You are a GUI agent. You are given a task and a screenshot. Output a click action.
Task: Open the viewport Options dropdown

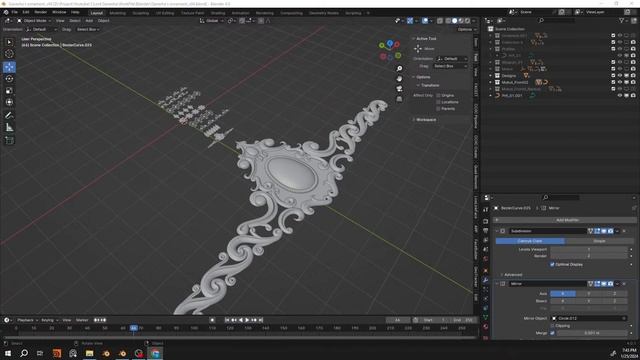pos(467,29)
